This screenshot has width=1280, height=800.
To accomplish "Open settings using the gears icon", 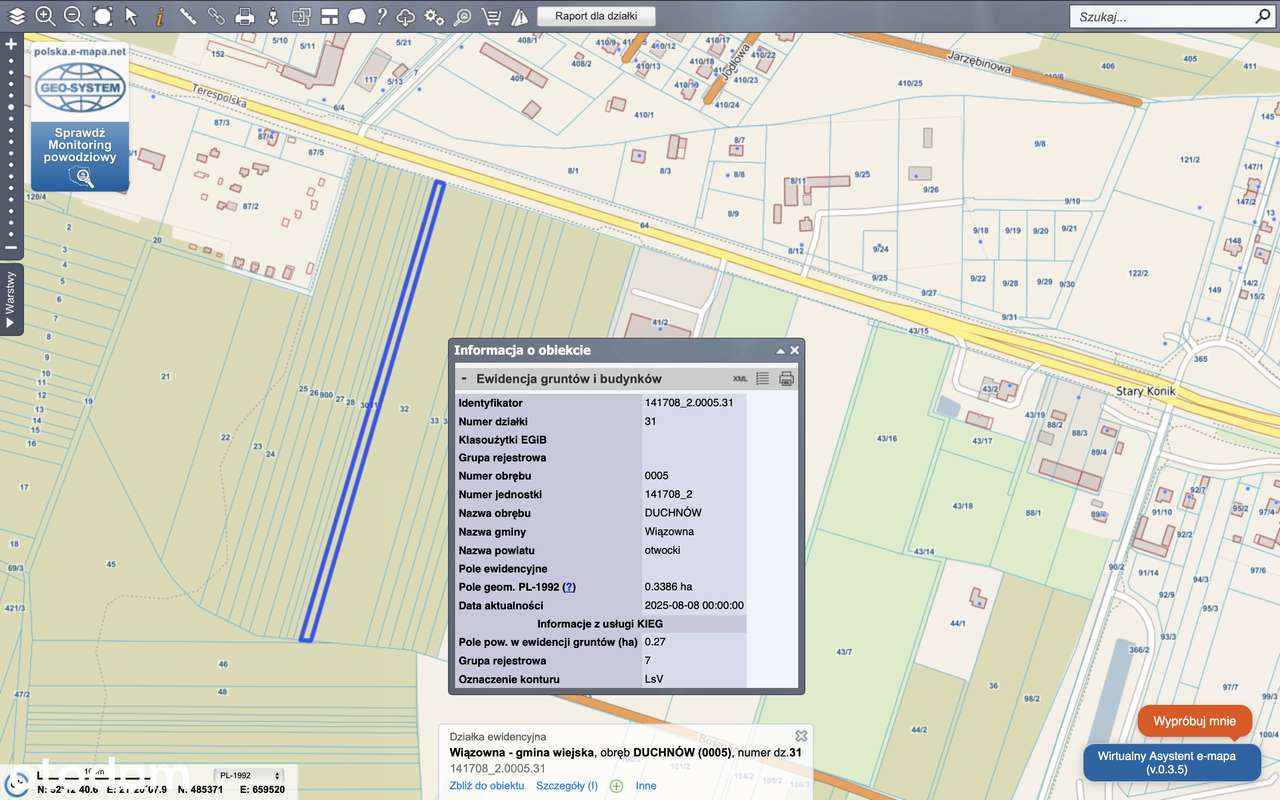I will pyautogui.click(x=432, y=16).
